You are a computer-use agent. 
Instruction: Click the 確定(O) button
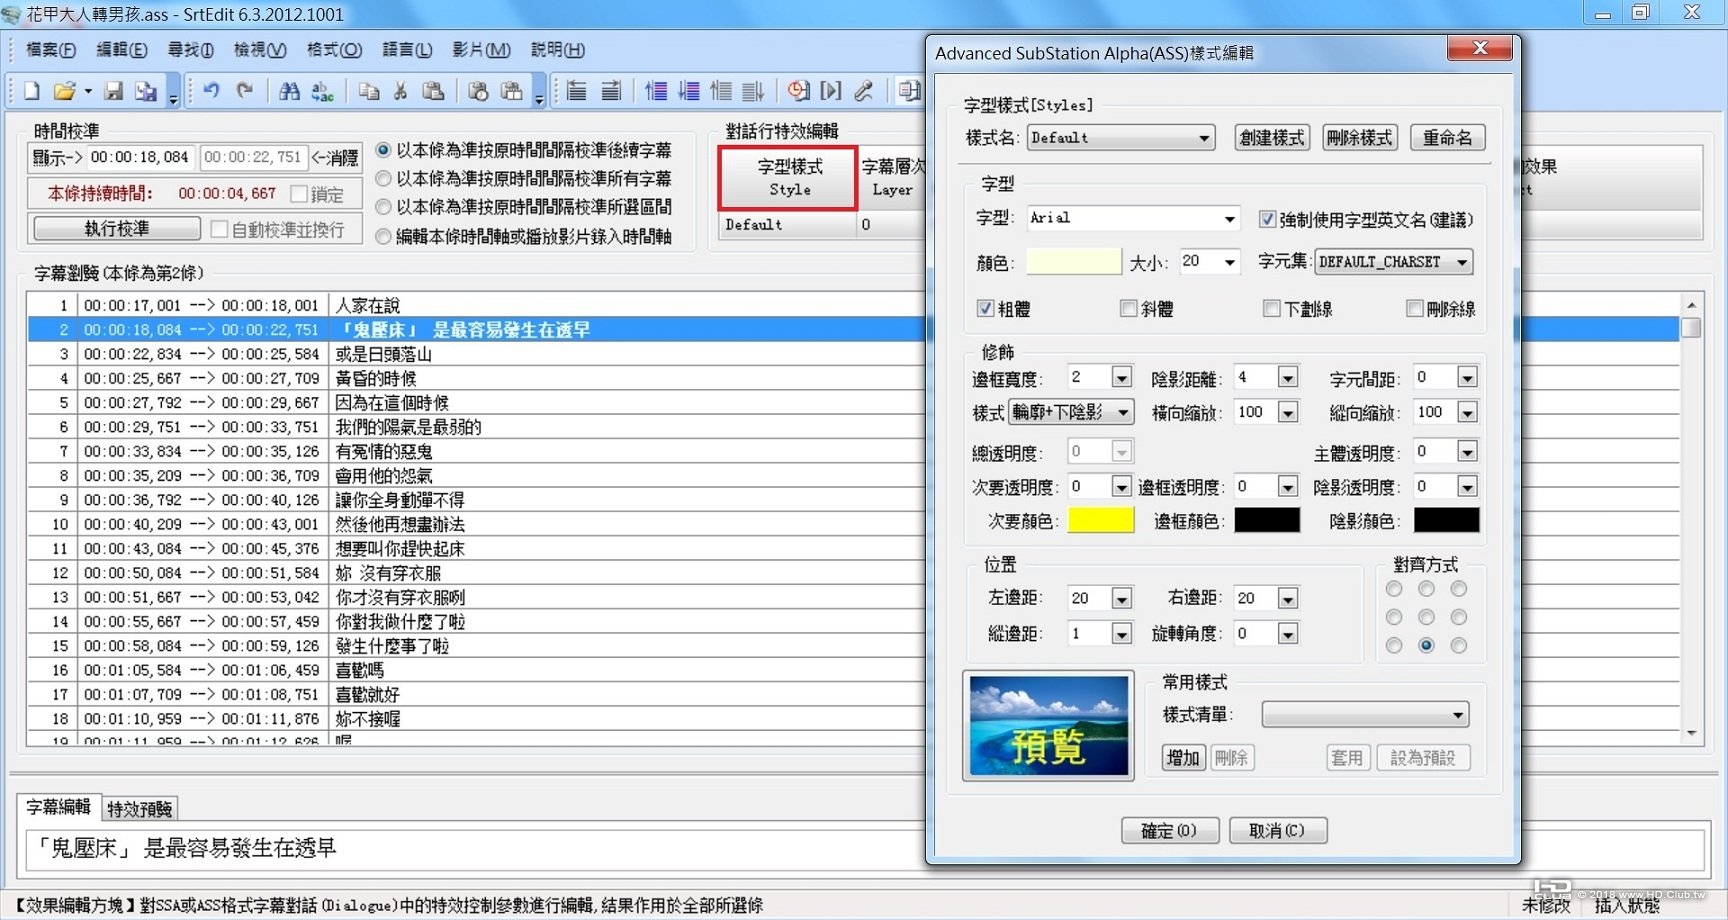pos(1169,831)
